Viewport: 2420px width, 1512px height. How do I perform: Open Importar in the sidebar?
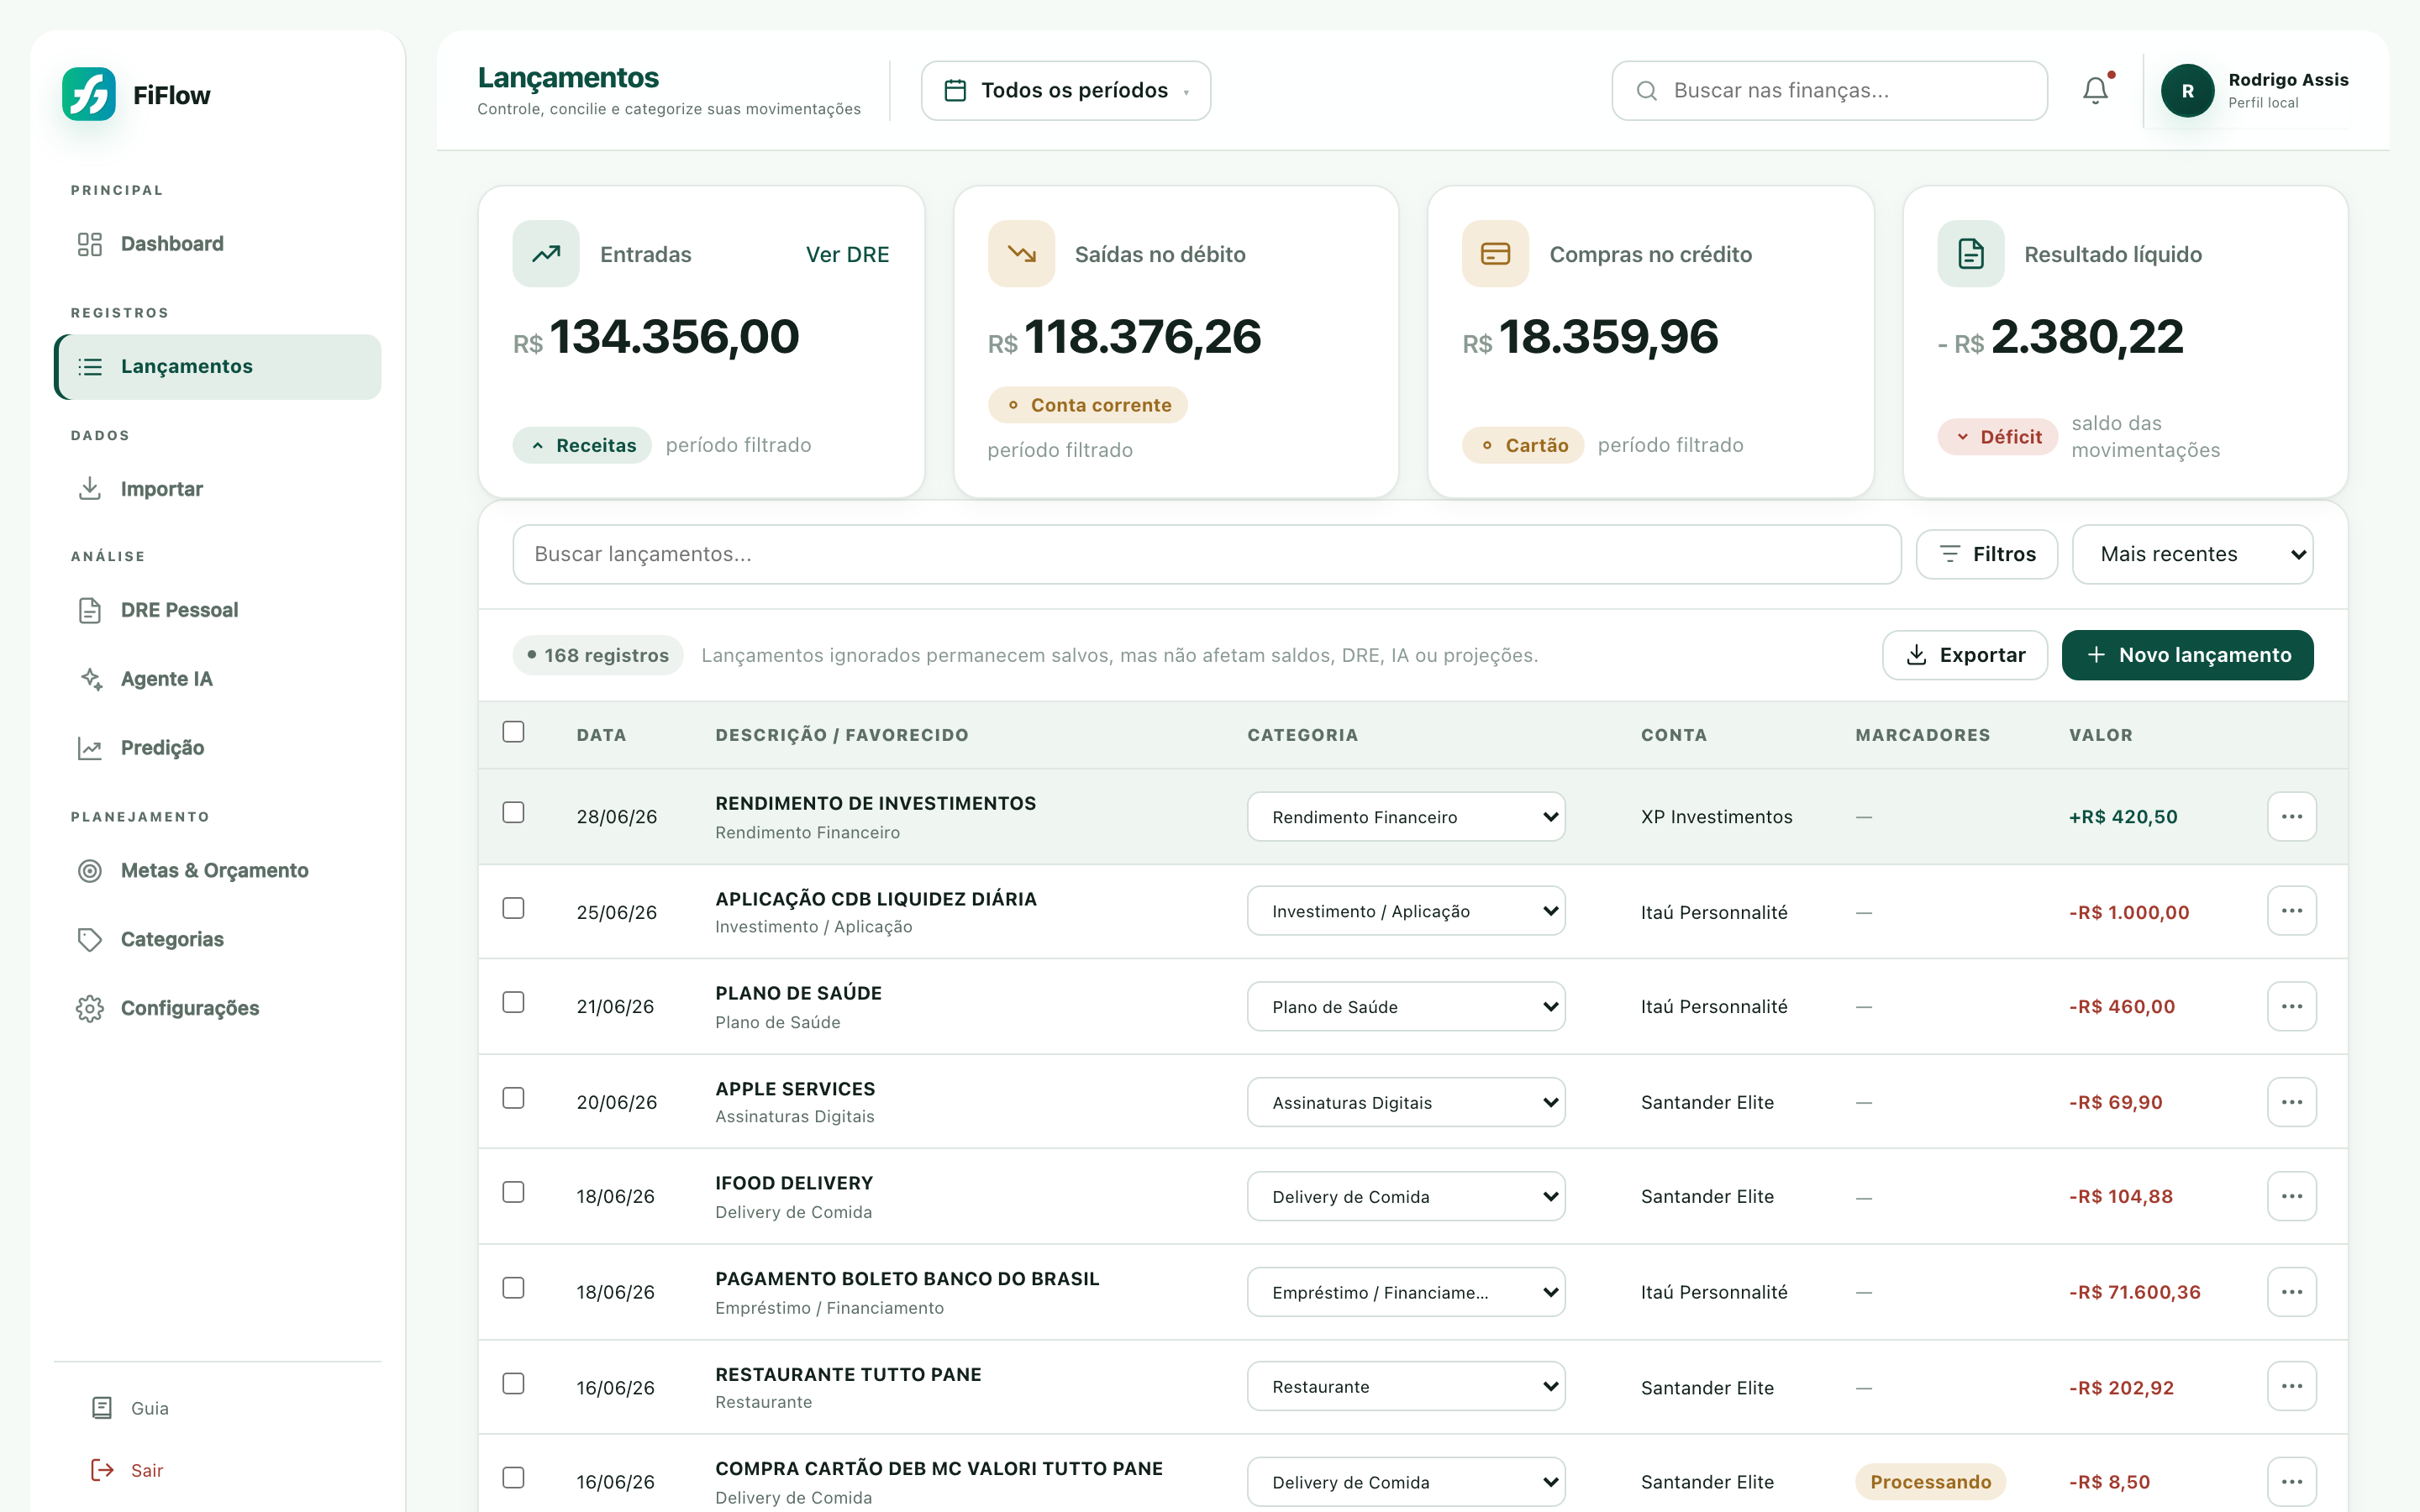point(217,489)
